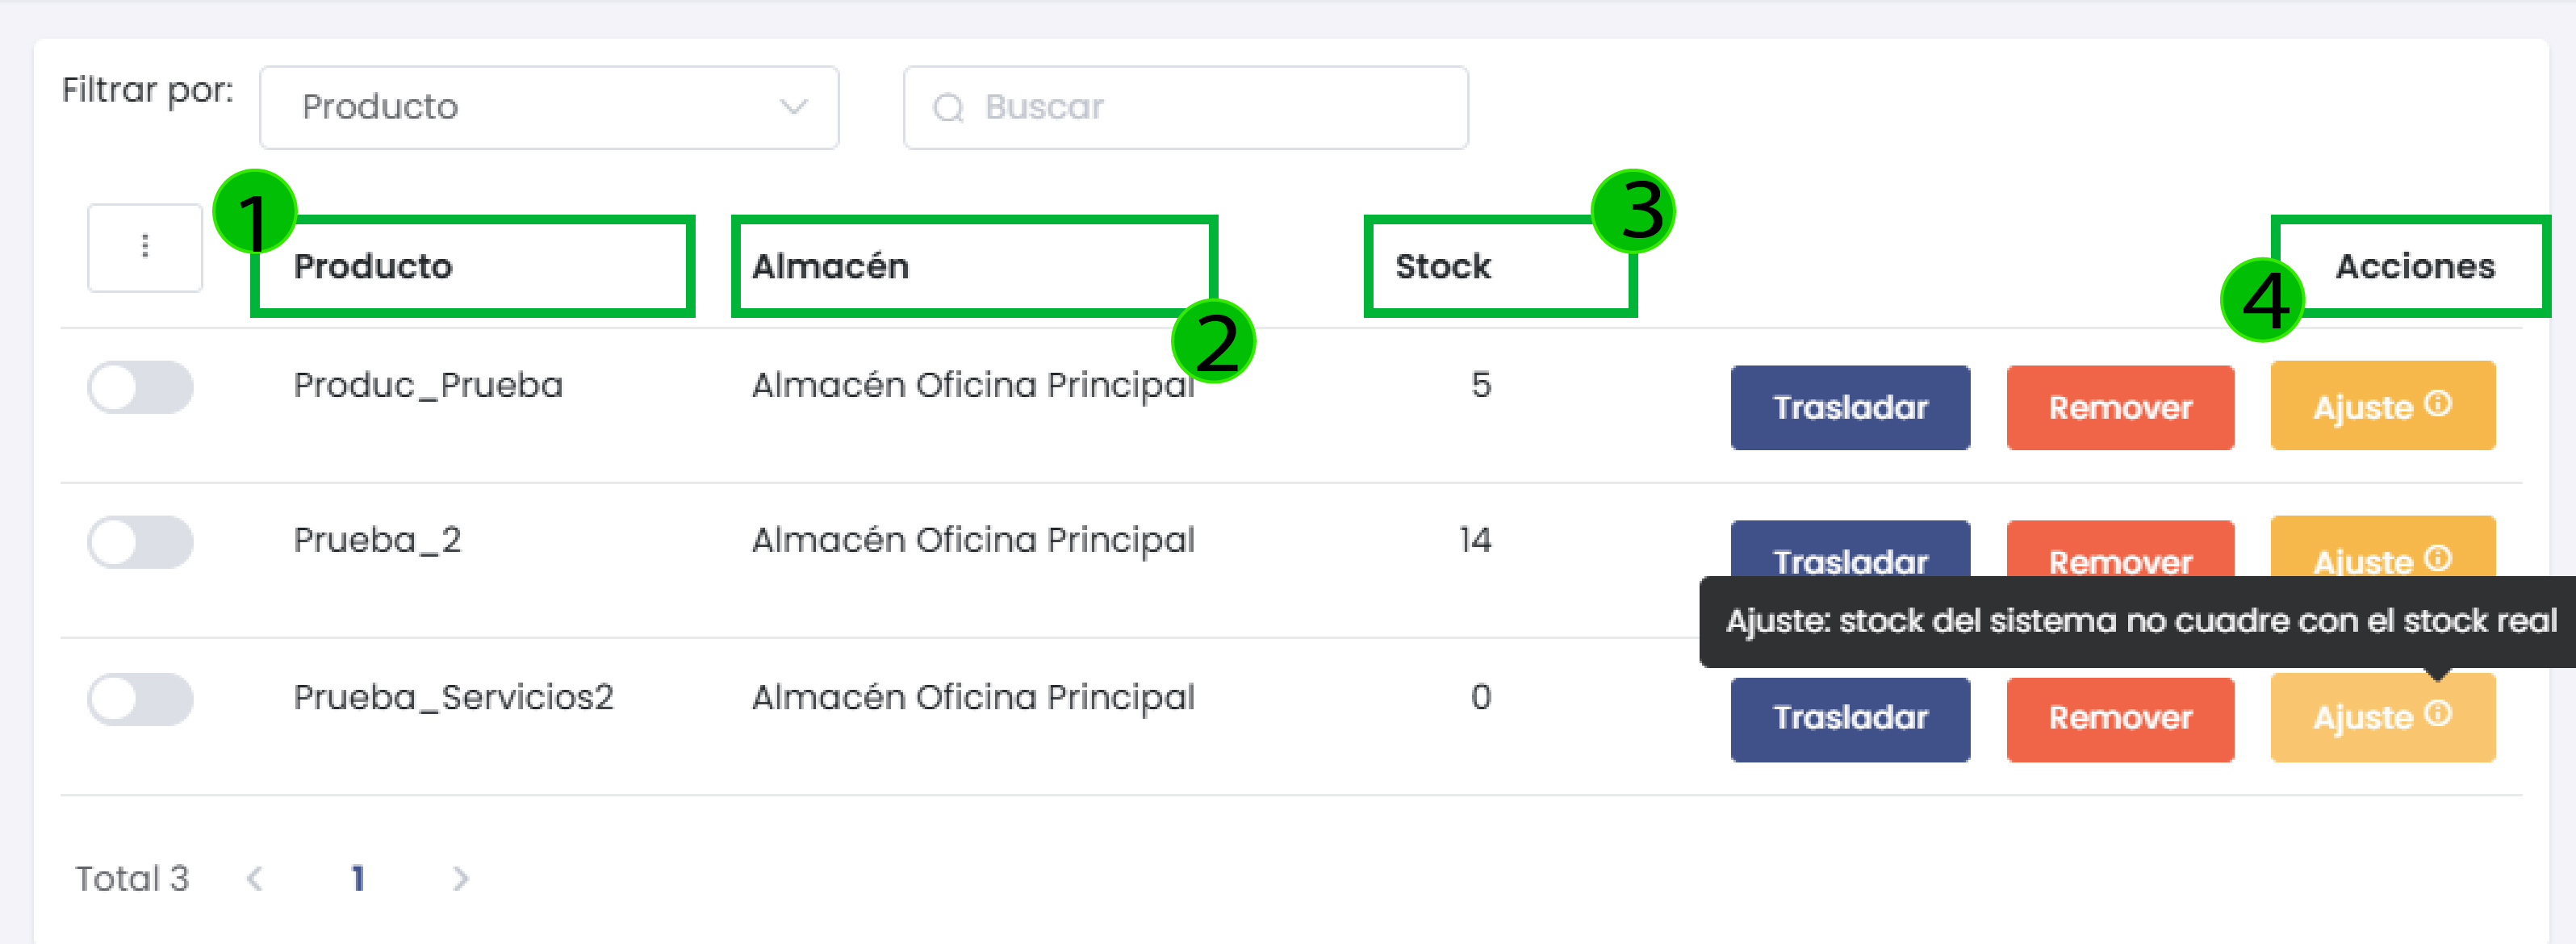The width and height of the screenshot is (2576, 944).
Task: Click the previous page arrow icon
Action: pos(257,877)
